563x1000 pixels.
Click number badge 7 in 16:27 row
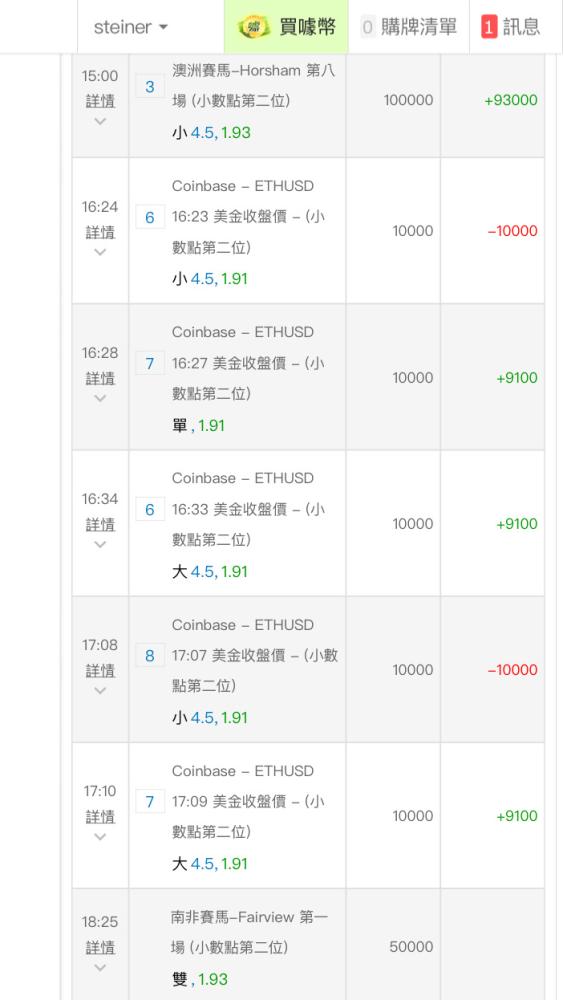(x=150, y=364)
